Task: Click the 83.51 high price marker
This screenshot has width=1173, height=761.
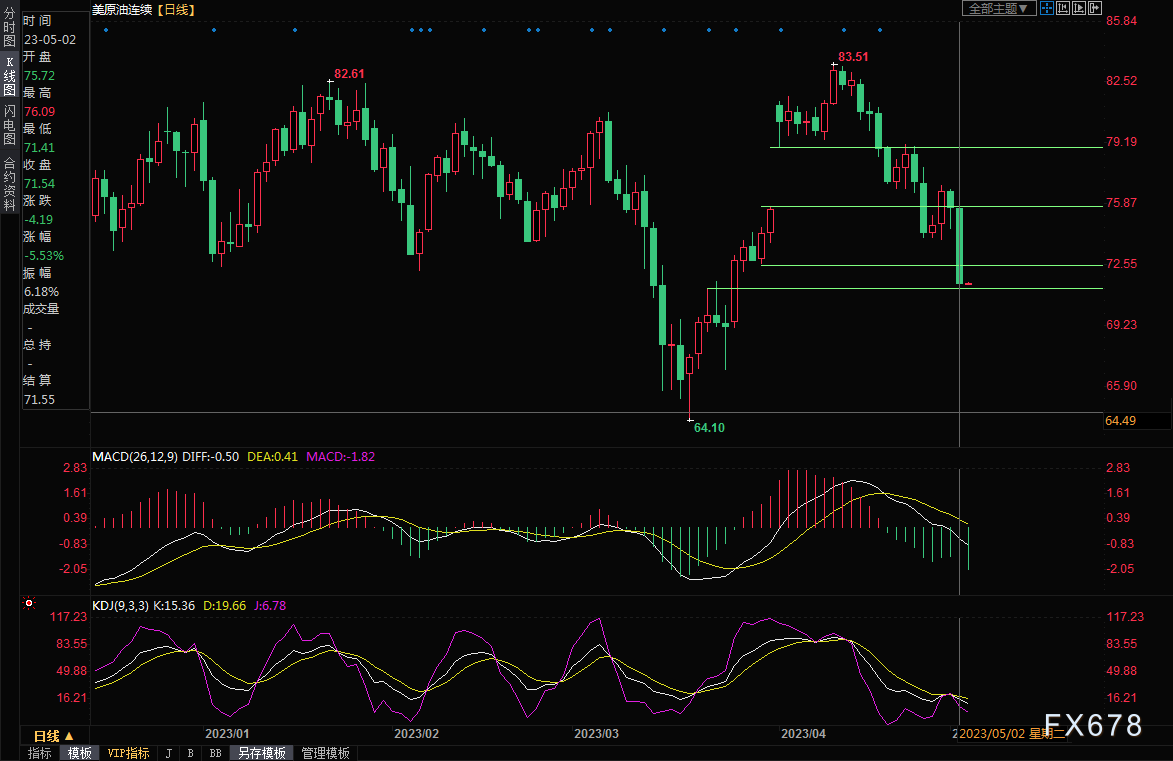Action: 853,57
